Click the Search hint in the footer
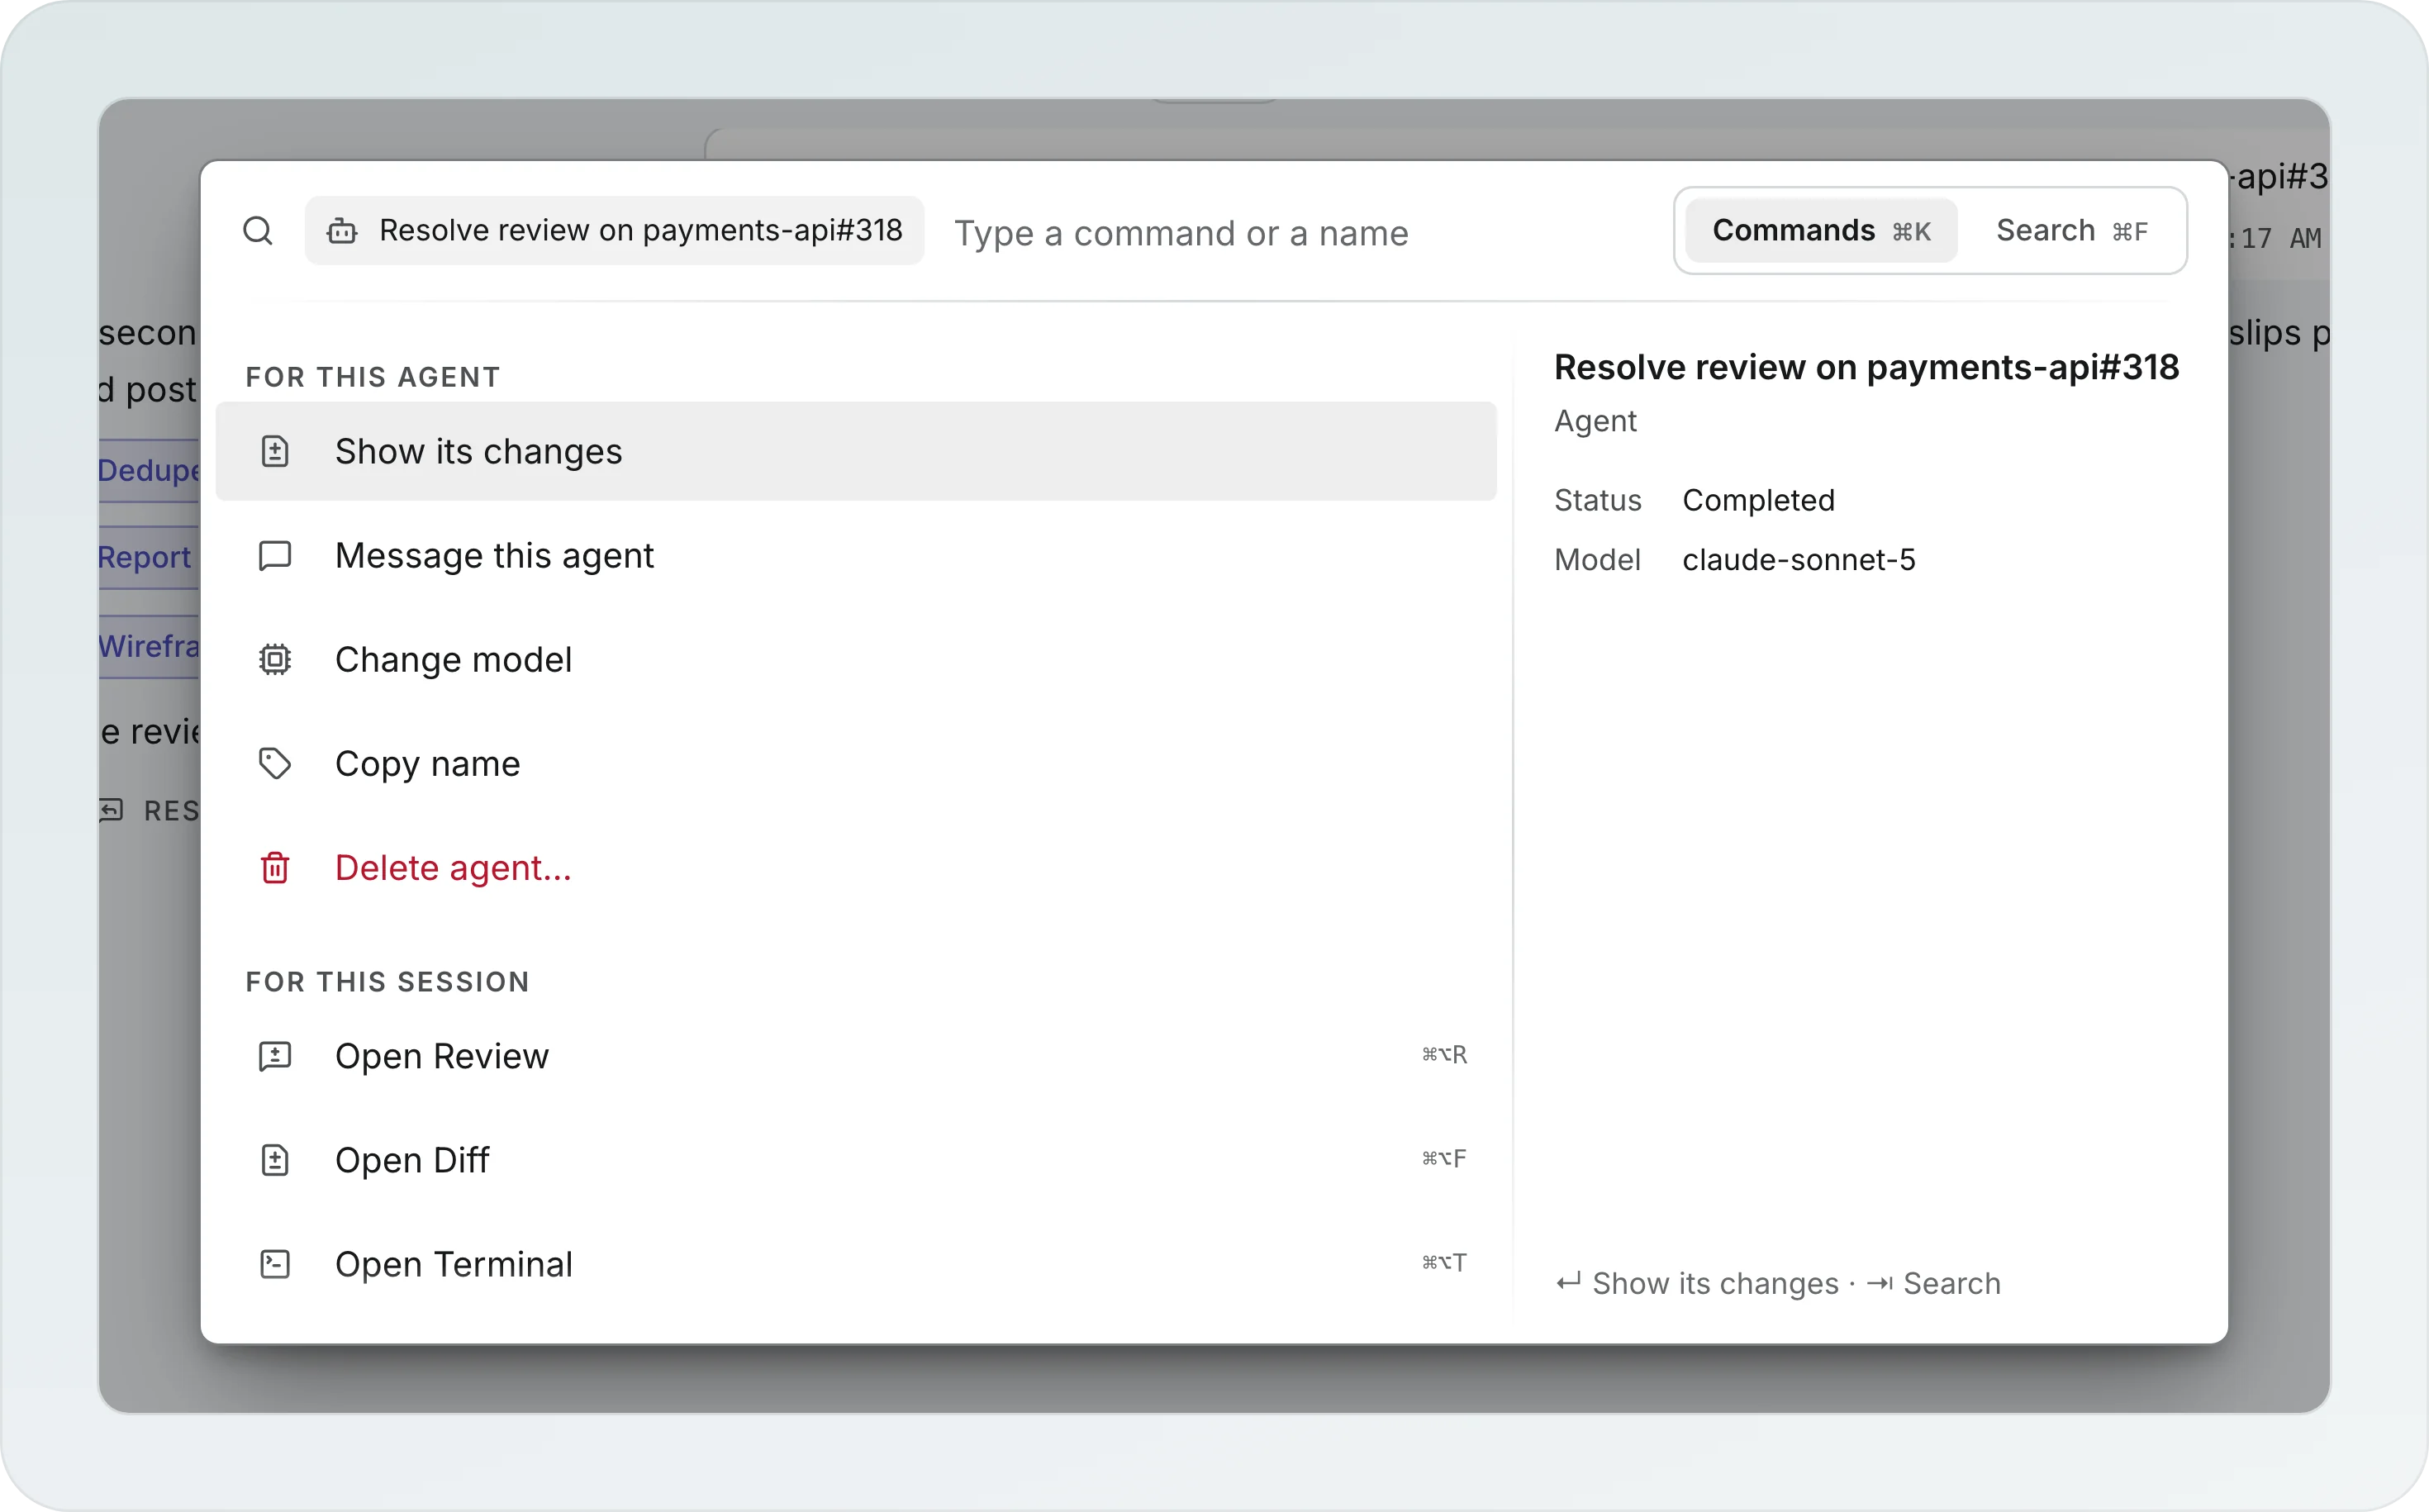Image resolution: width=2429 pixels, height=1512 pixels. [x=1933, y=1283]
